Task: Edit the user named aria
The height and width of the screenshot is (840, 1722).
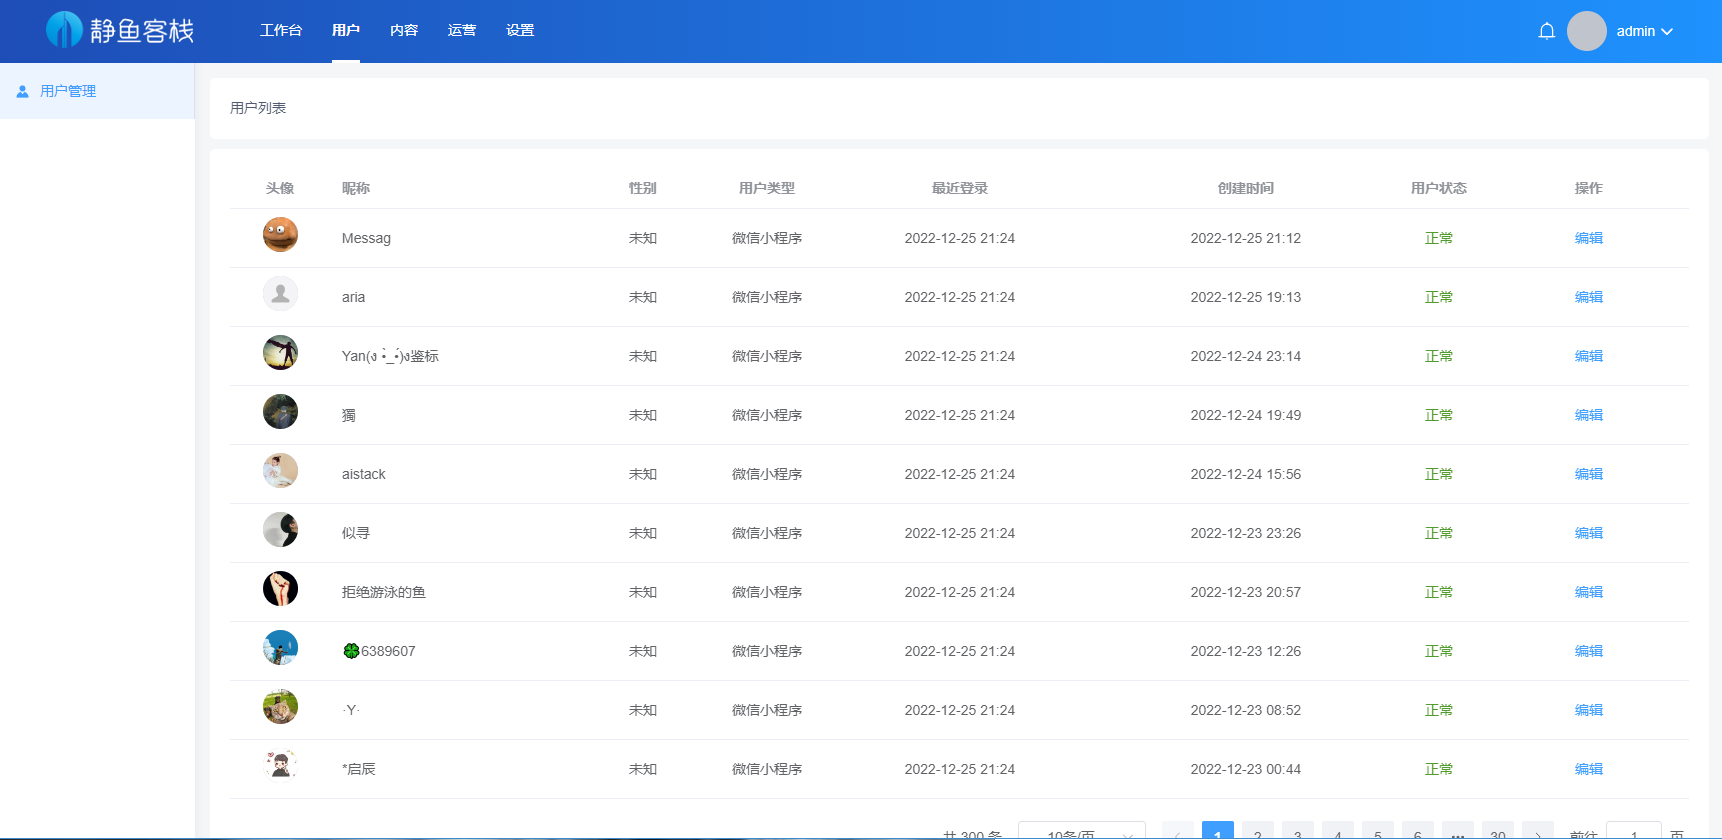Action: pyautogui.click(x=1588, y=297)
